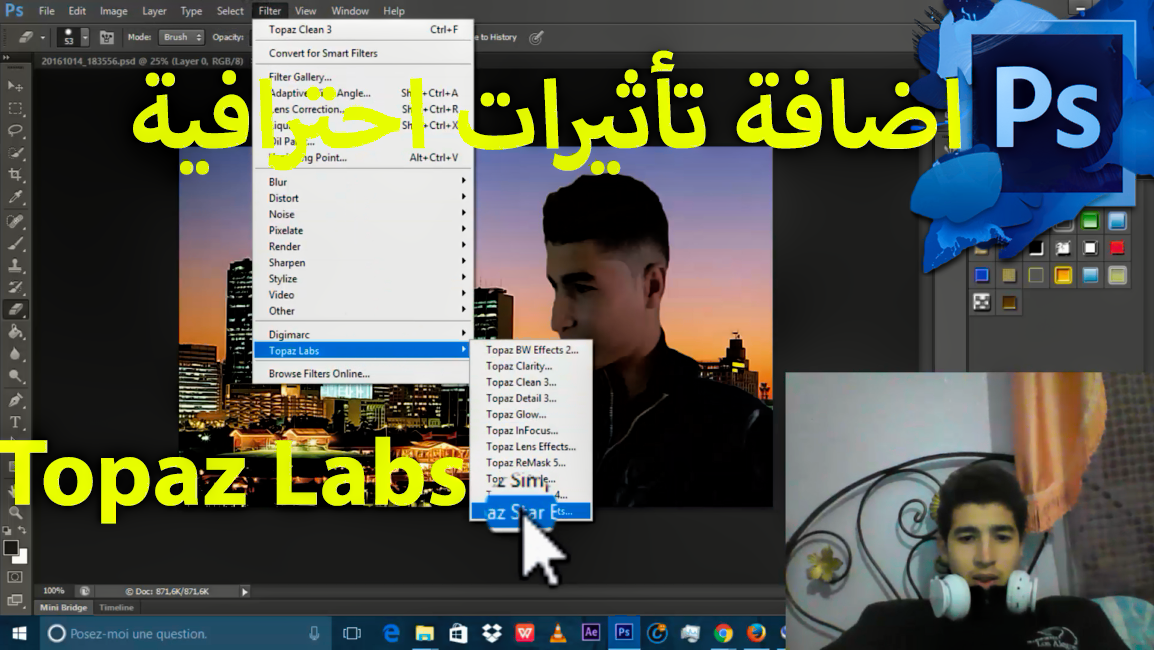Open the status bar info arrow

pyautogui.click(x=245, y=591)
